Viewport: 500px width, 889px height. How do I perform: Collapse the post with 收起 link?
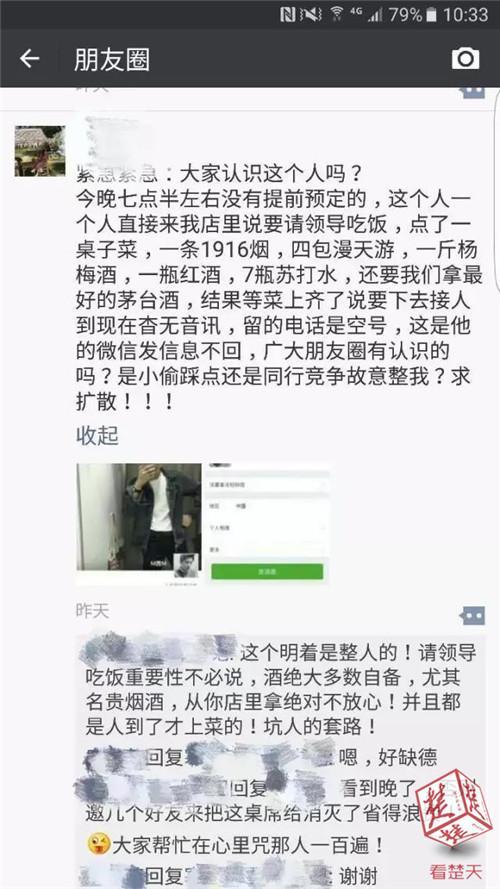coord(98,435)
